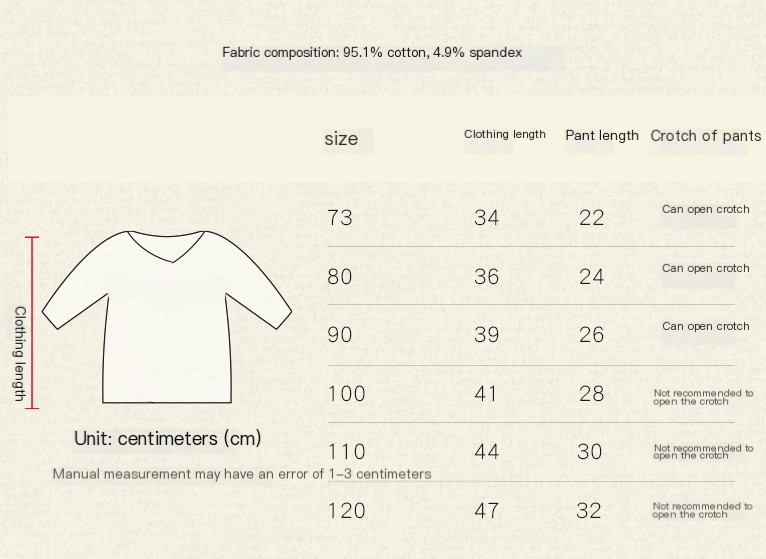Click the red clothing length measurement line
The width and height of the screenshot is (766, 559).
[33, 322]
